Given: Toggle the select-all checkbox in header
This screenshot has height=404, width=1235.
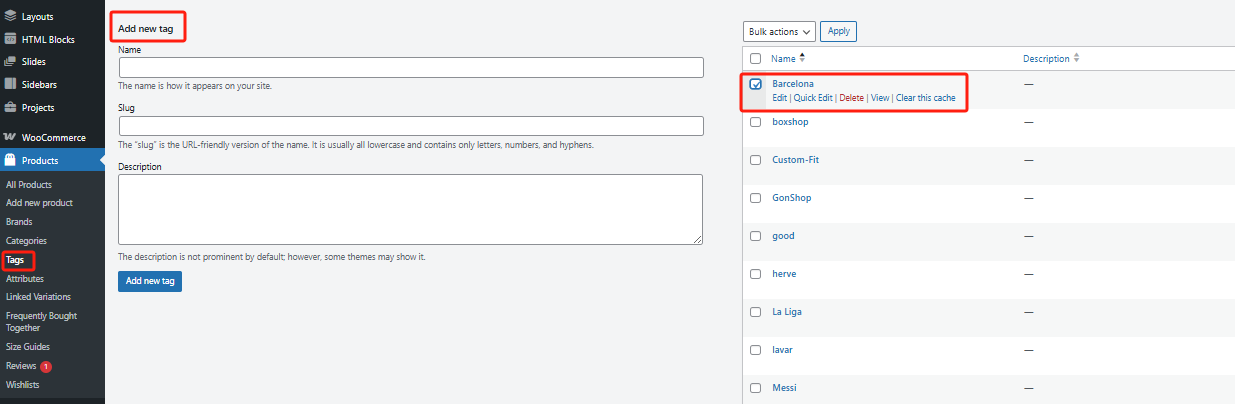Looking at the screenshot, I should 756,59.
